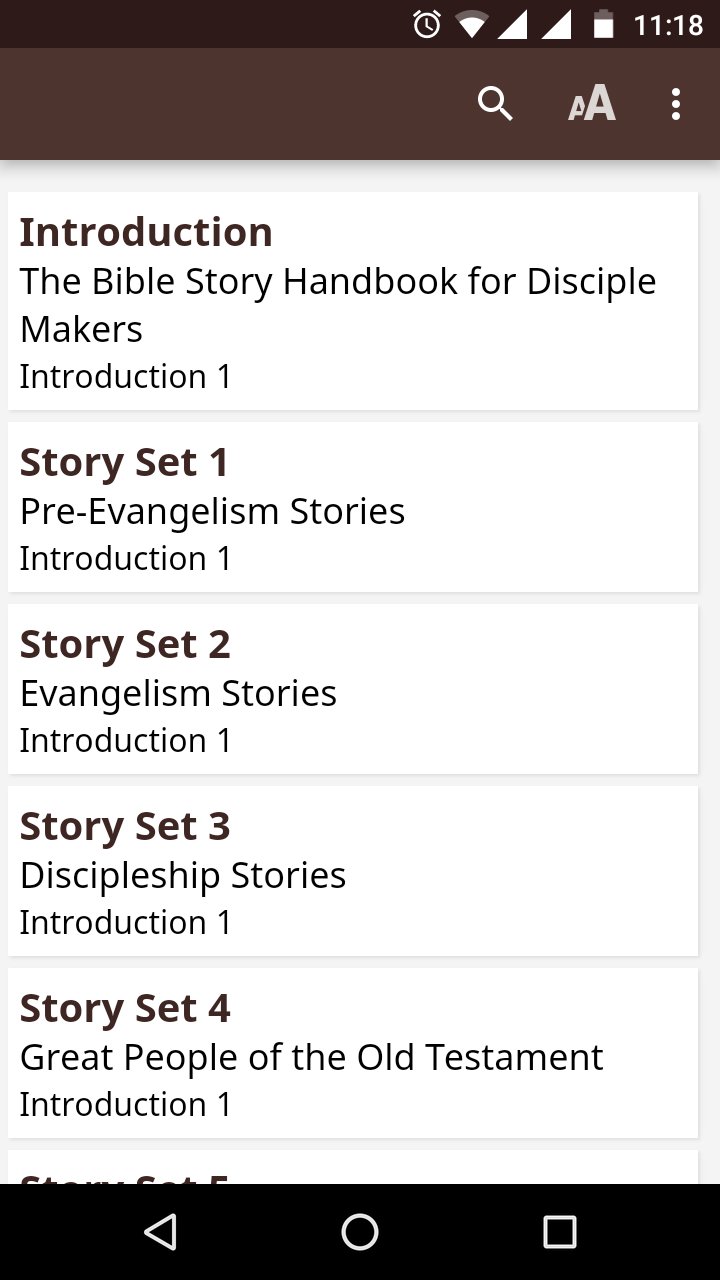Choose Discipleship Stories subtitle
This screenshot has width=720, height=1280.
click(183, 875)
